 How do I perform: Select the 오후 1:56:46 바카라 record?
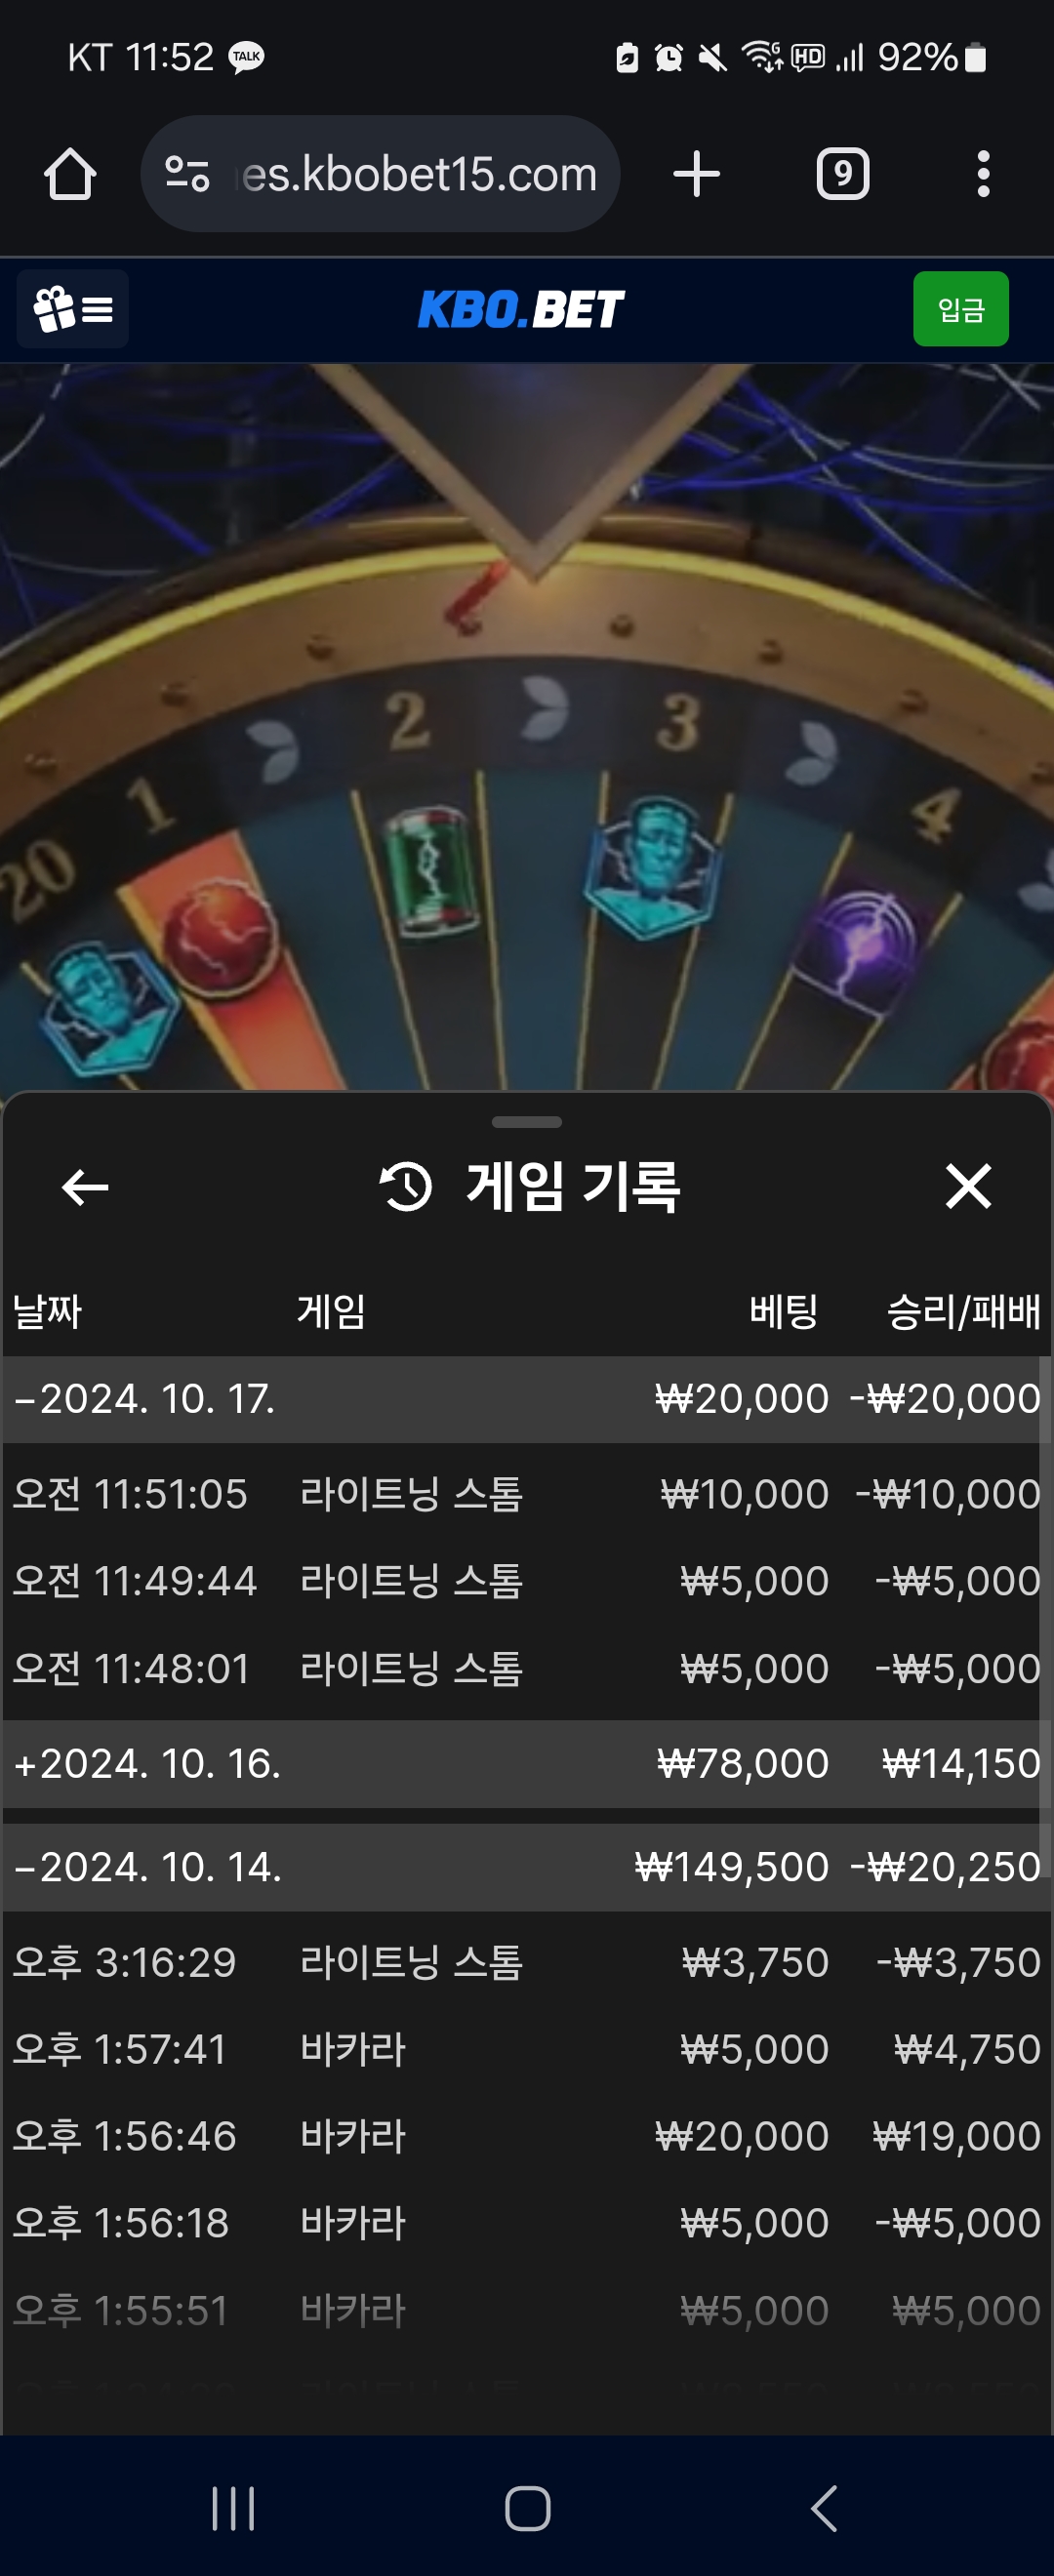[527, 2137]
